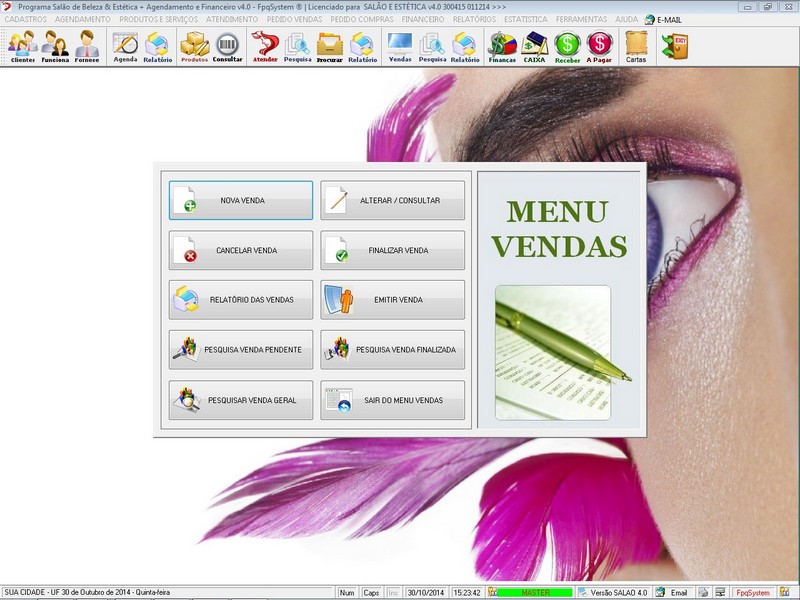Image resolution: width=800 pixels, height=600 pixels.
Task: Open the Cartas toolbar icon
Action: coord(635,46)
